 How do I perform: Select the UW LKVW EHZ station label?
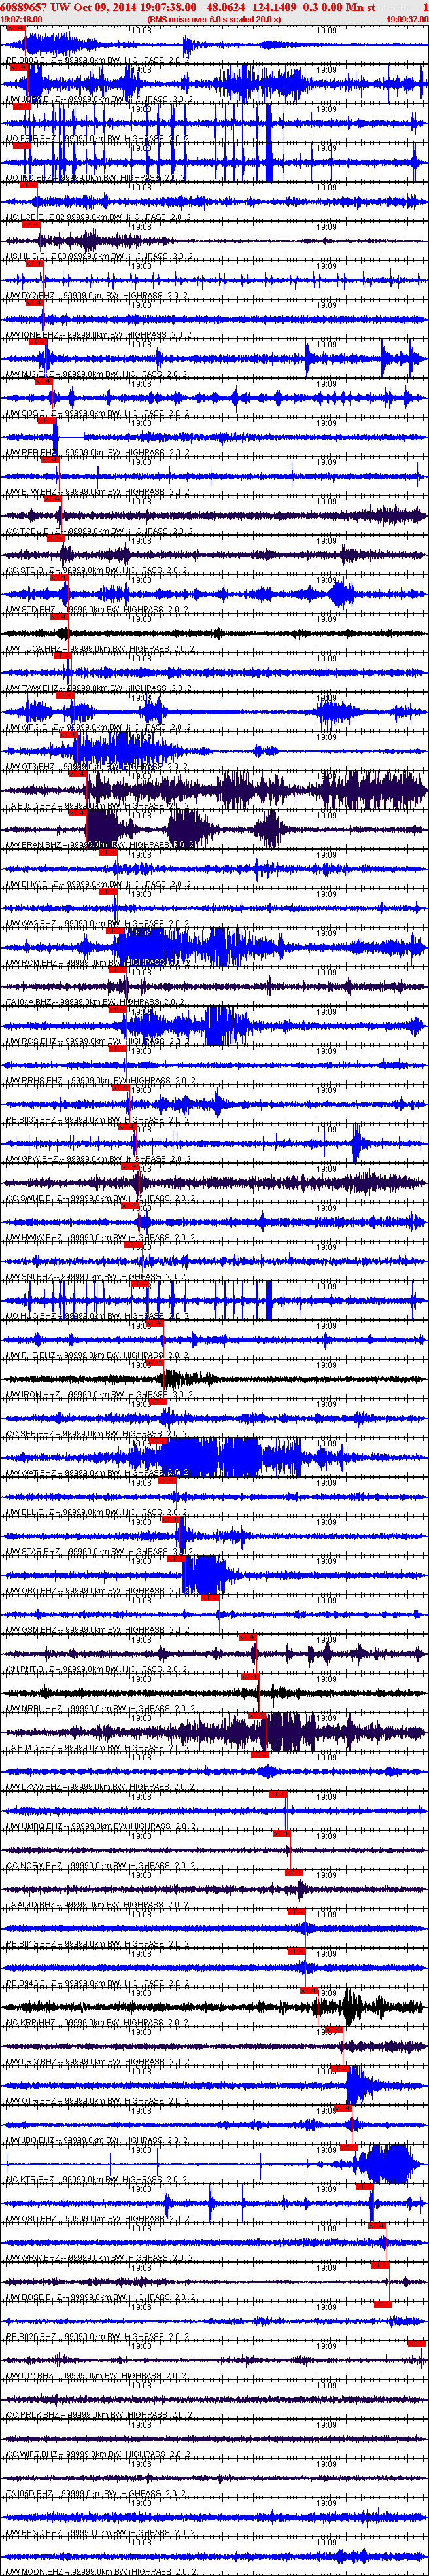(98, 1786)
